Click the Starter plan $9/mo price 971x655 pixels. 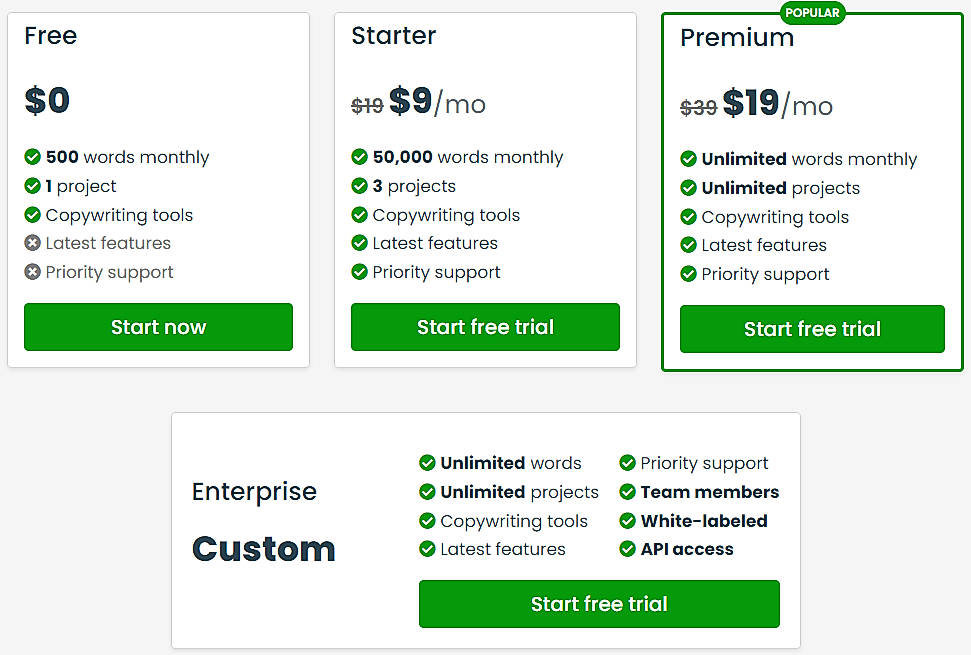tap(437, 102)
